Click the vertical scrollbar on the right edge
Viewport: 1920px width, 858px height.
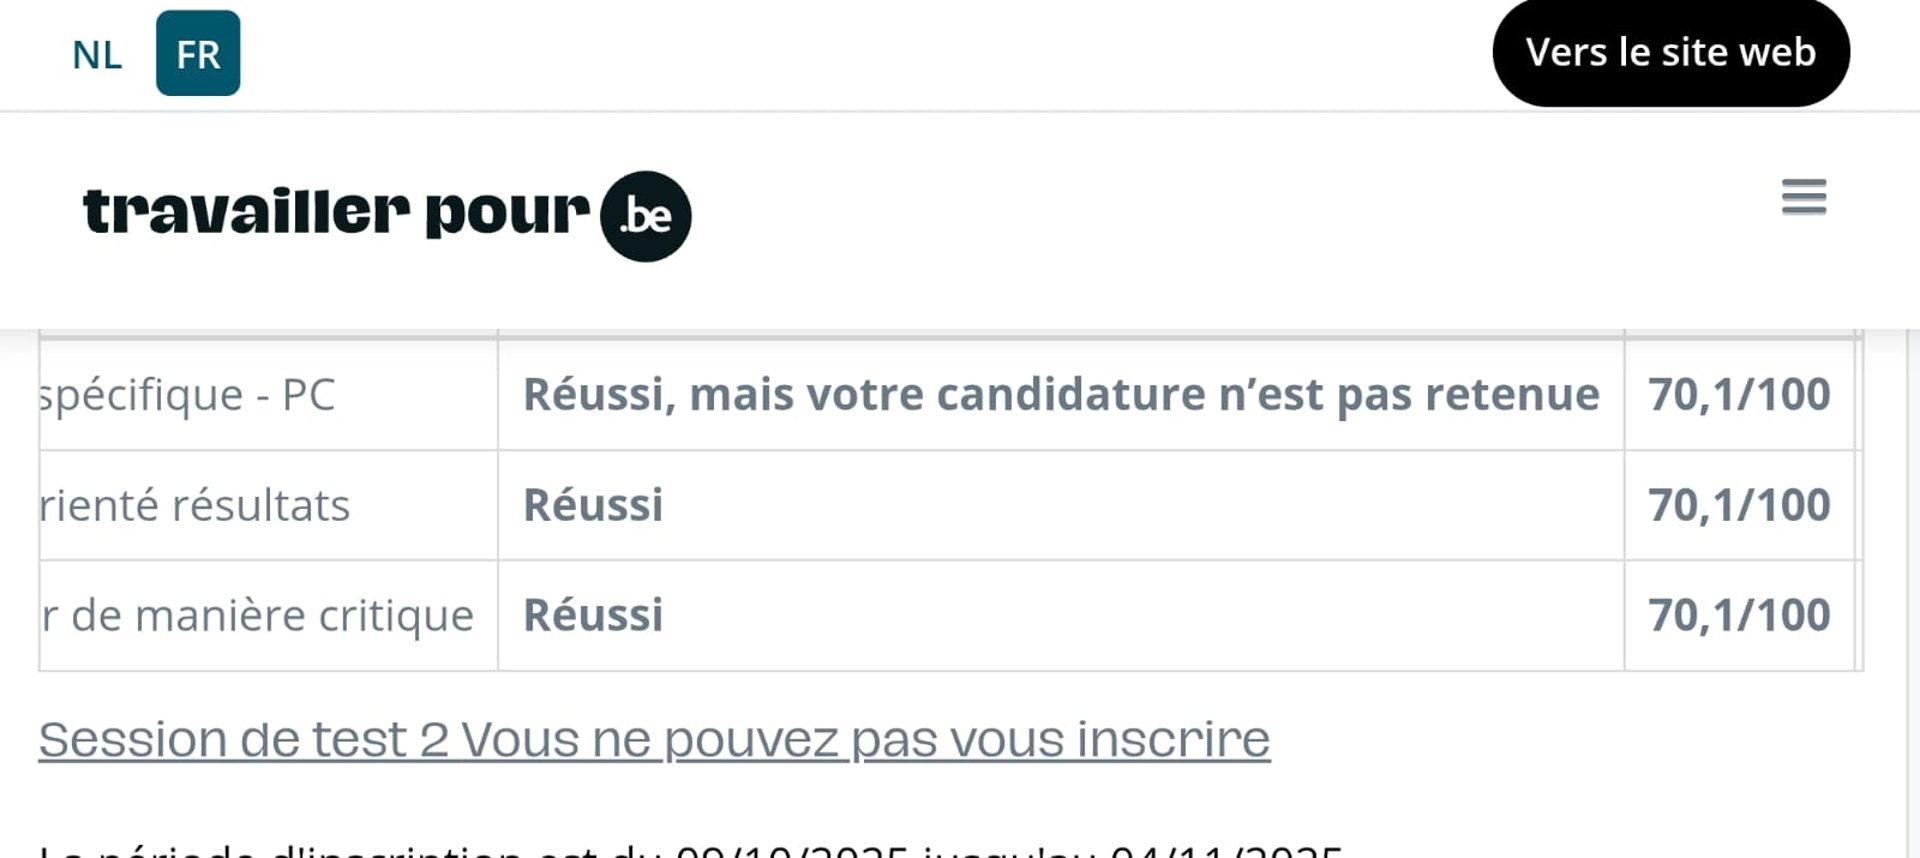click(x=1912, y=600)
